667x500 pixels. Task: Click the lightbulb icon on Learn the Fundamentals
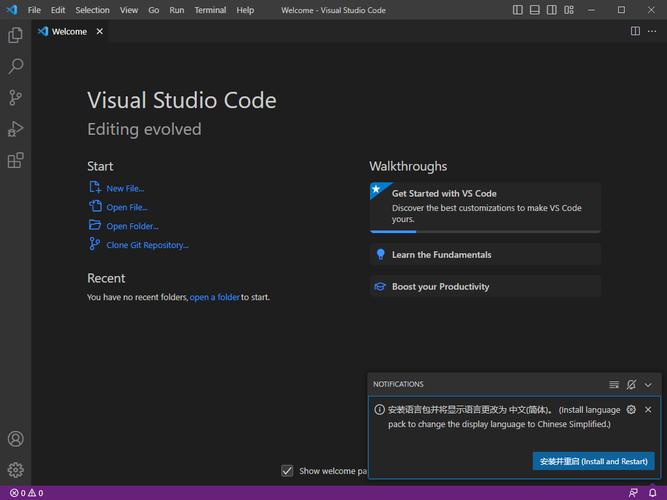coord(381,254)
